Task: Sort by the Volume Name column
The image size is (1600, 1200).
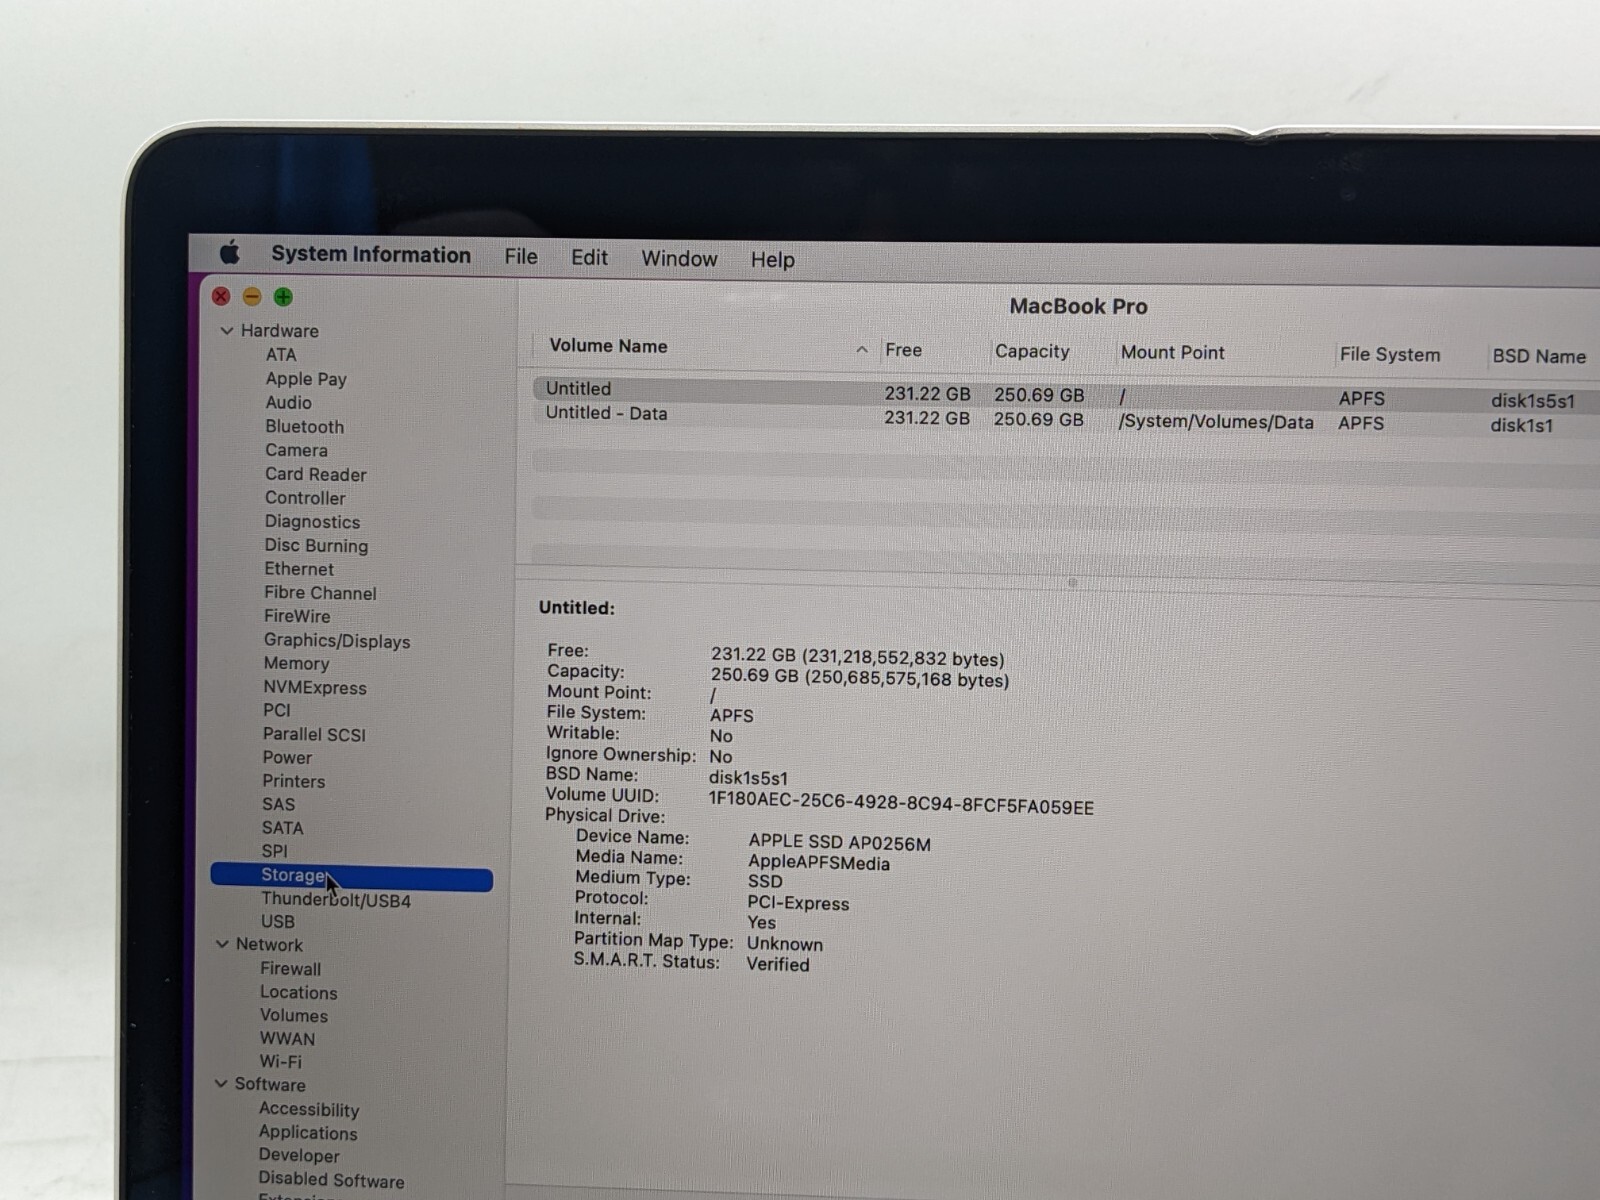Action: tap(608, 346)
